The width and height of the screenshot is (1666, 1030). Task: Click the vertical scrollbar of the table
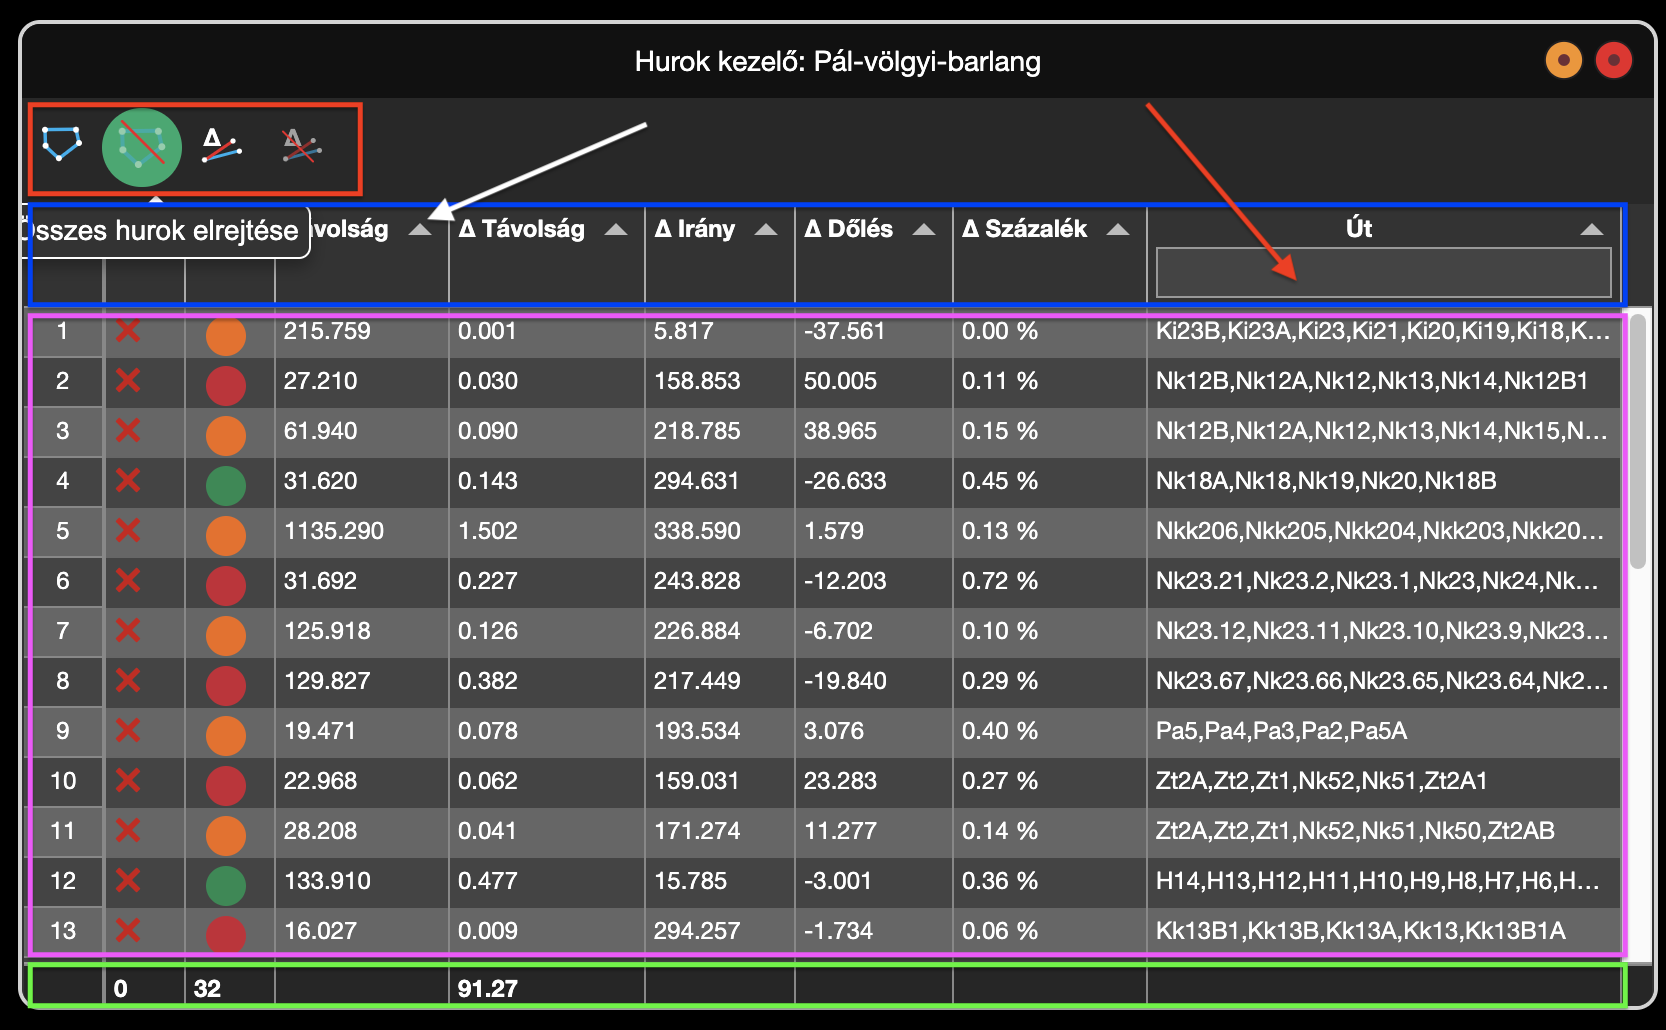[x=1637, y=442]
